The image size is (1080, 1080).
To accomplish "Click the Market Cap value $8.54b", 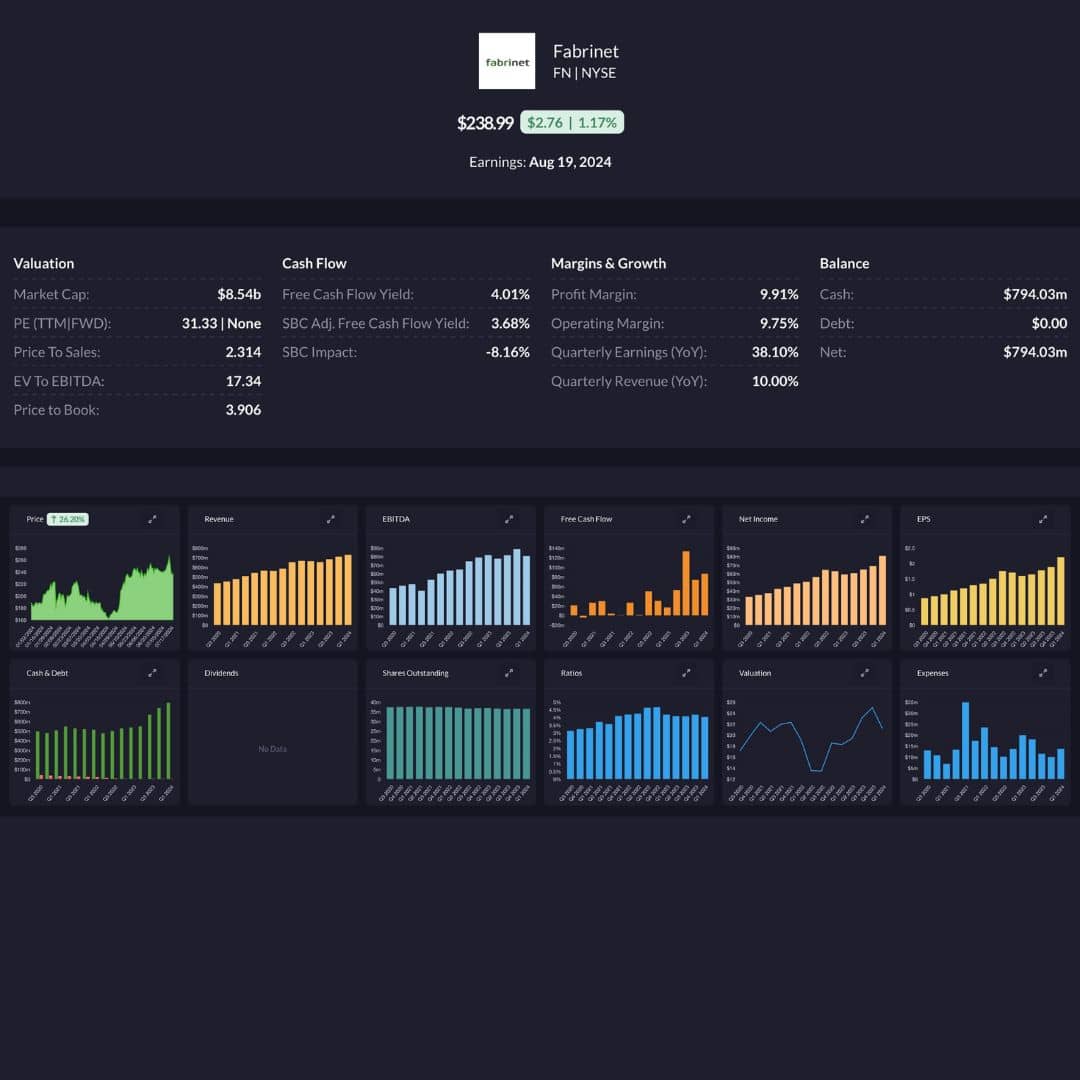I will 239,295.
